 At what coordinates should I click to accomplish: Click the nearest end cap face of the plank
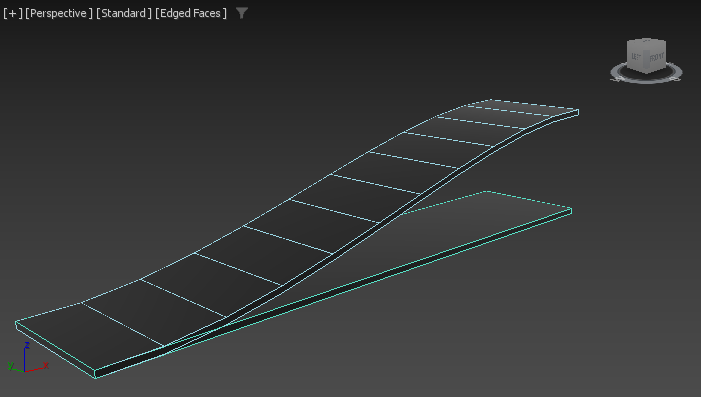coord(55,351)
